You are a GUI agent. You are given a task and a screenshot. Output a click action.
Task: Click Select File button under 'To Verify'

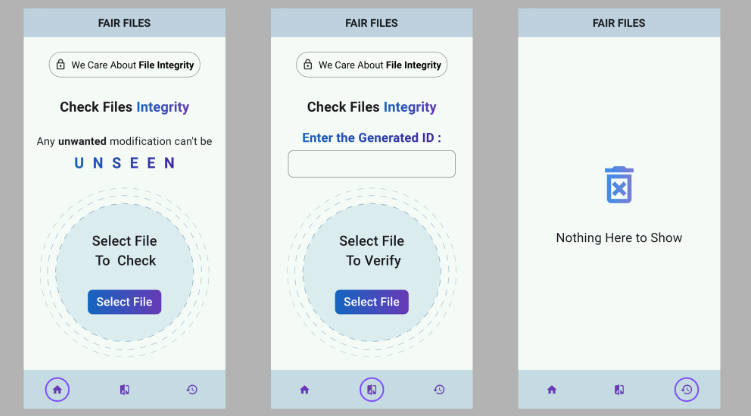coord(372,302)
